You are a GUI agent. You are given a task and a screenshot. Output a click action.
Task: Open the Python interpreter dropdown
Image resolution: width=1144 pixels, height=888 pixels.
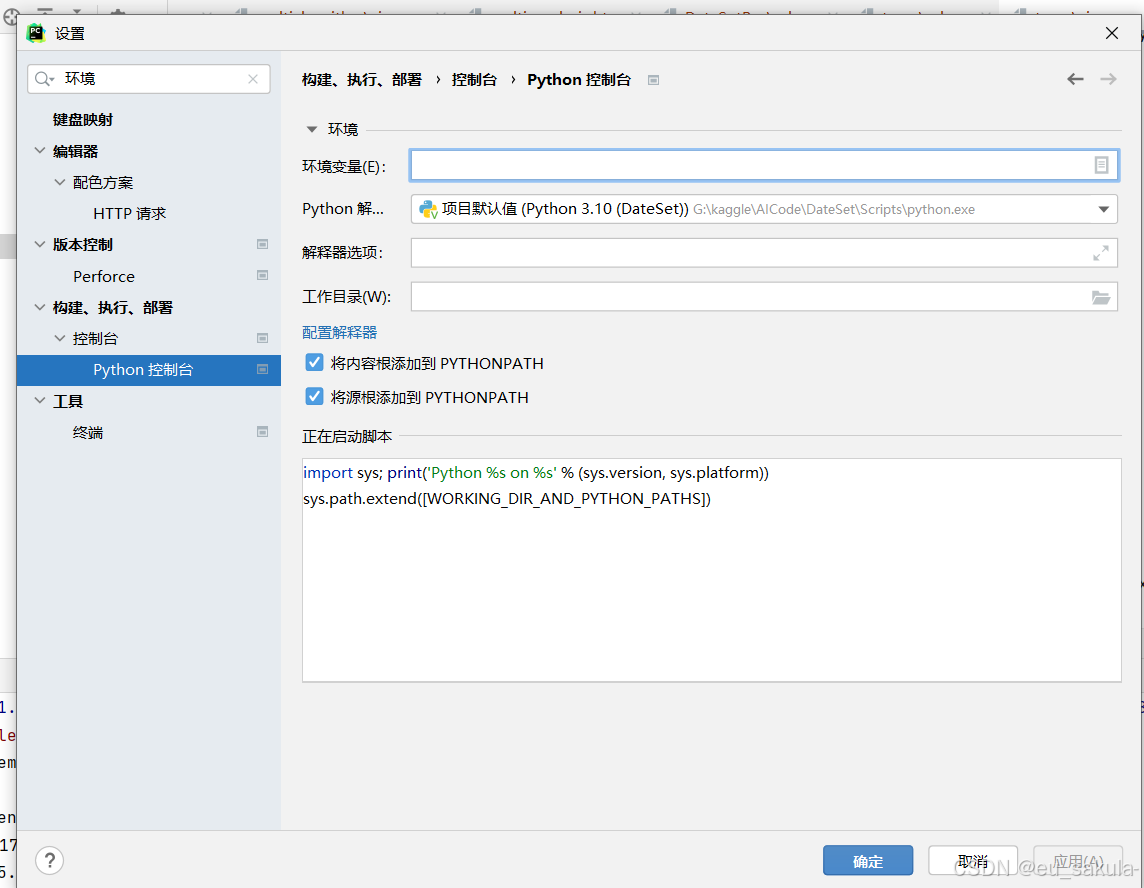point(1103,209)
